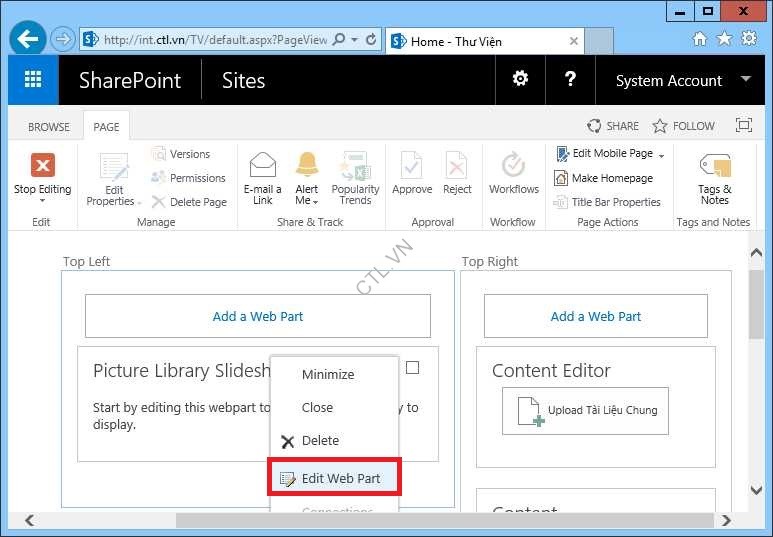The height and width of the screenshot is (537, 773).
Task: Click the Workflows ribbon icon
Action: 513,166
